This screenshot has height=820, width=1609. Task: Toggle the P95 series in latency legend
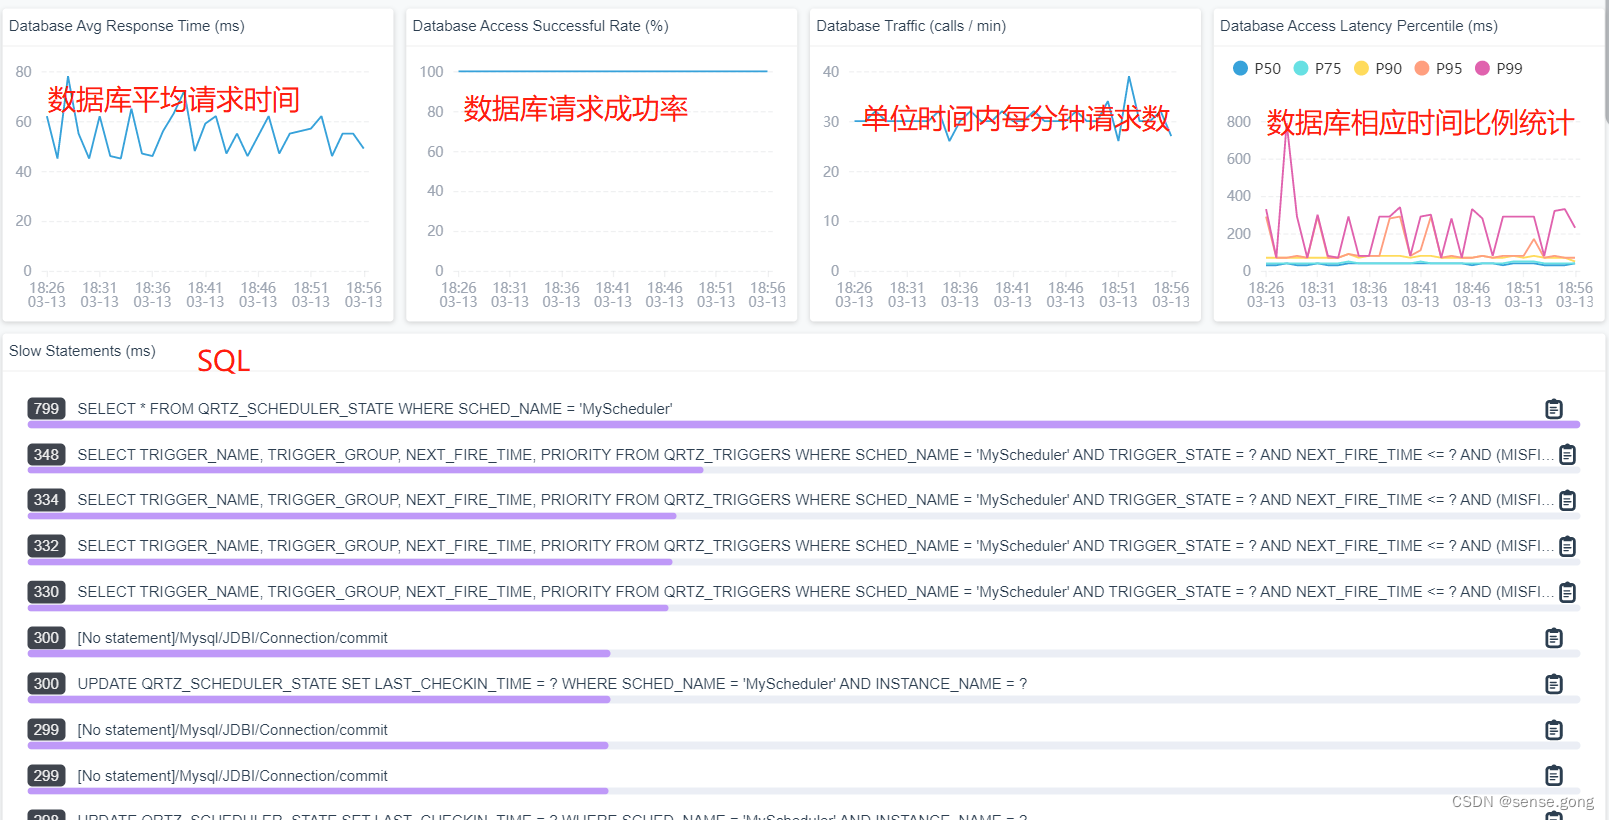(1438, 68)
